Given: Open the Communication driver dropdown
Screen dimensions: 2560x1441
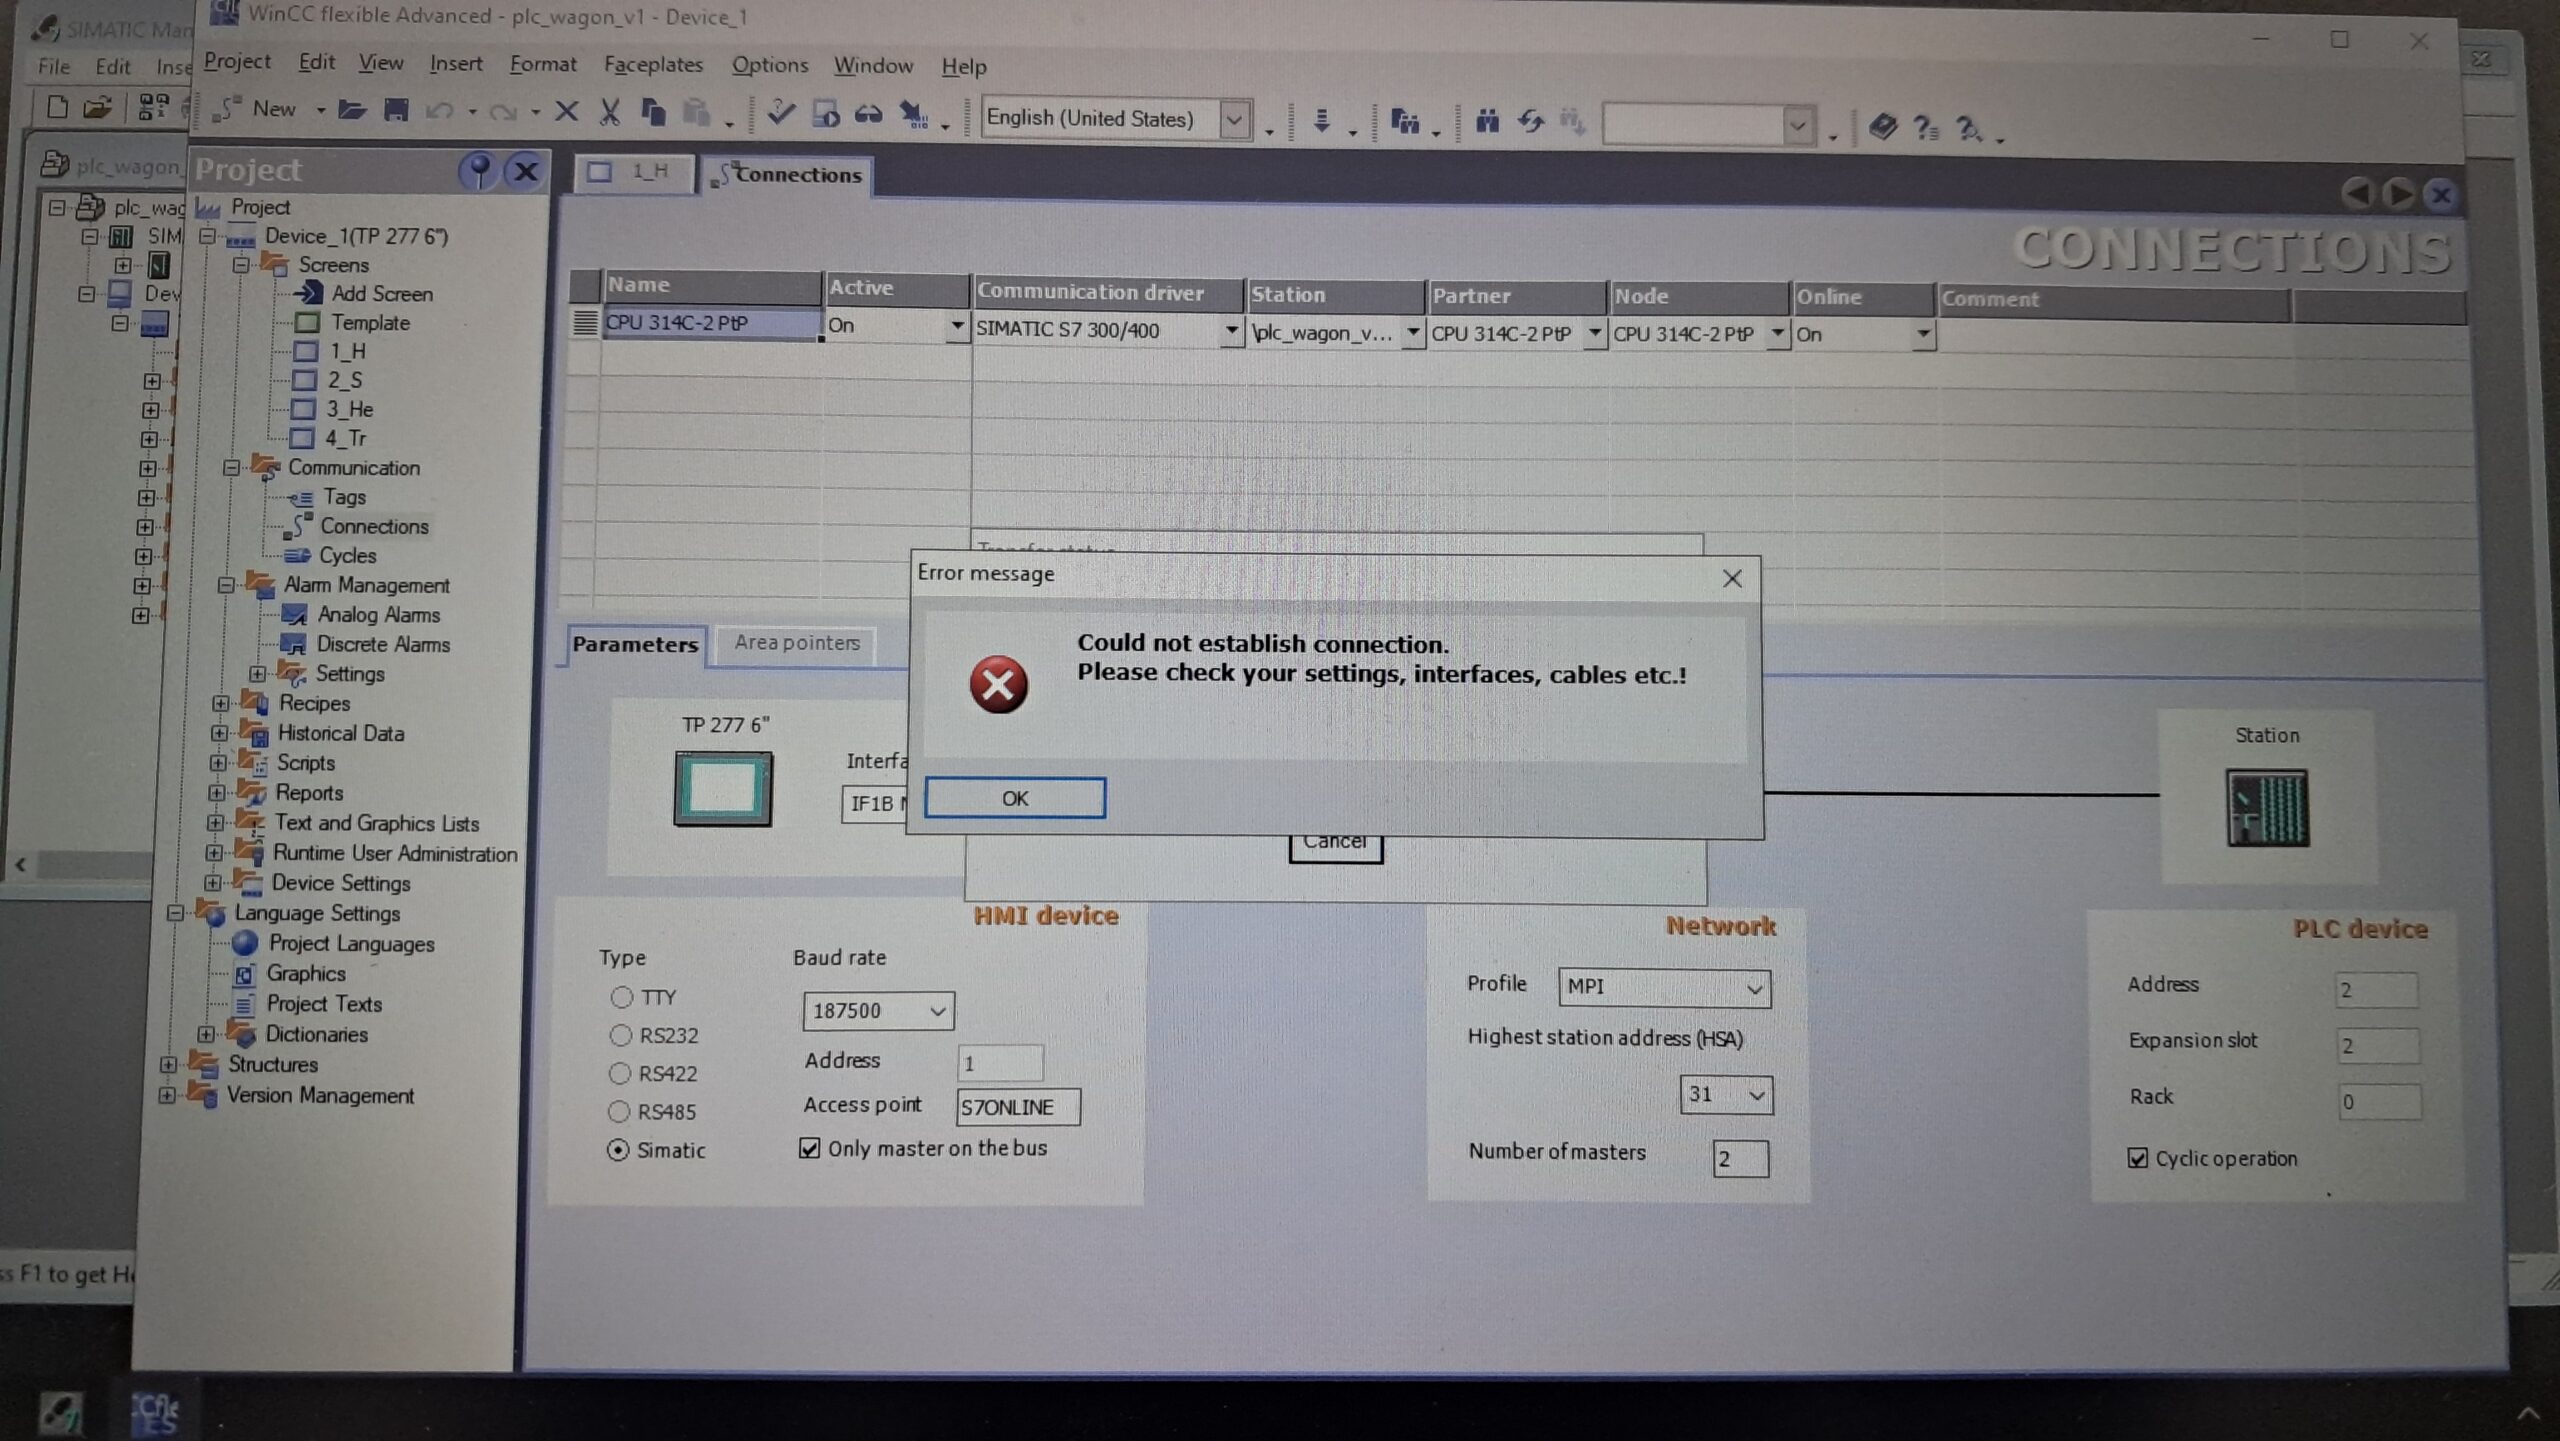Looking at the screenshot, I should pyautogui.click(x=1231, y=330).
